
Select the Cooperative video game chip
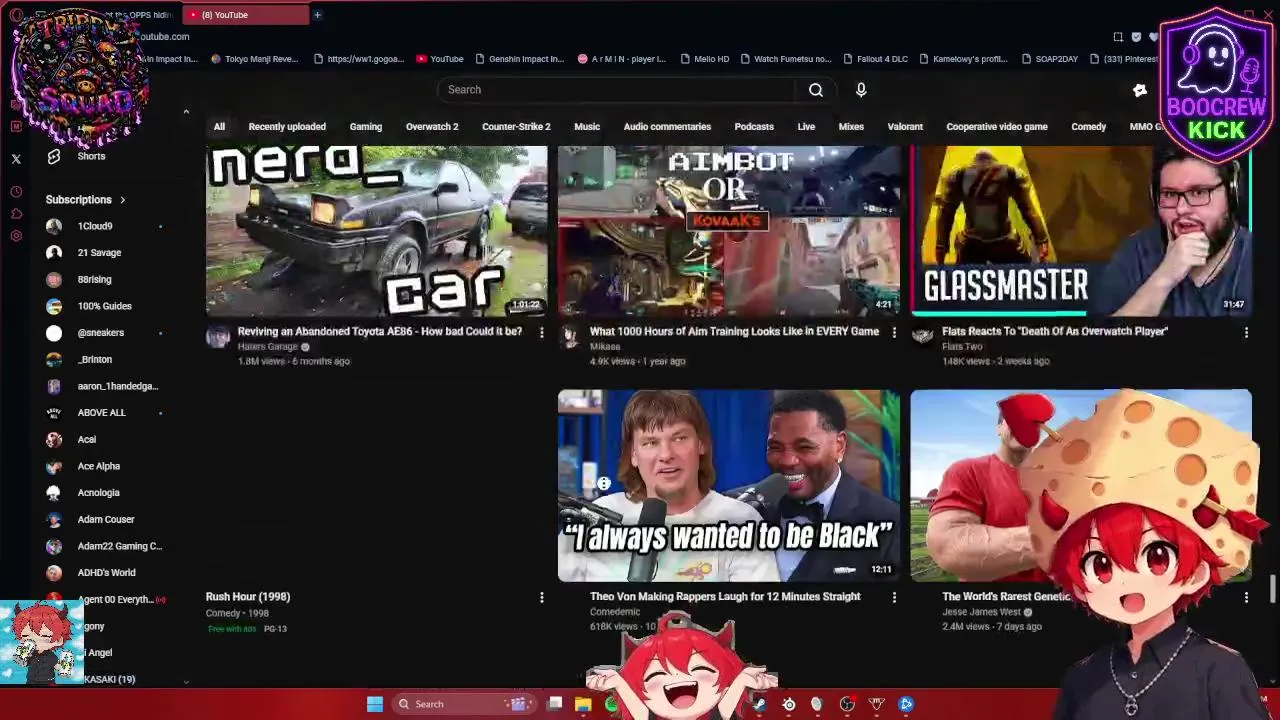[x=997, y=127]
